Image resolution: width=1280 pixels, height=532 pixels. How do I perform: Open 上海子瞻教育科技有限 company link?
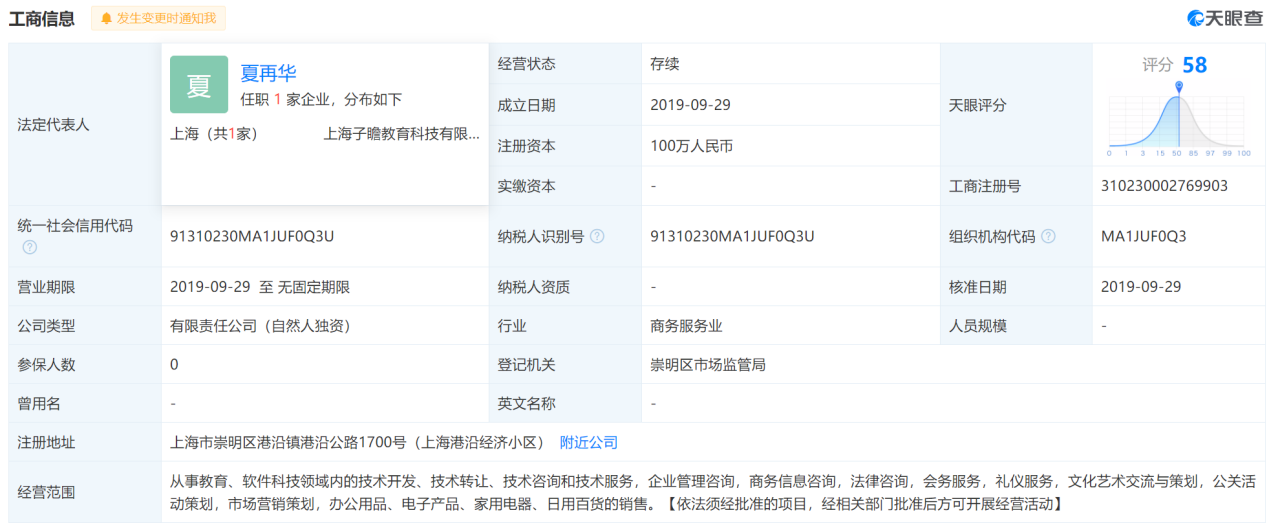pyautogui.click(x=401, y=133)
